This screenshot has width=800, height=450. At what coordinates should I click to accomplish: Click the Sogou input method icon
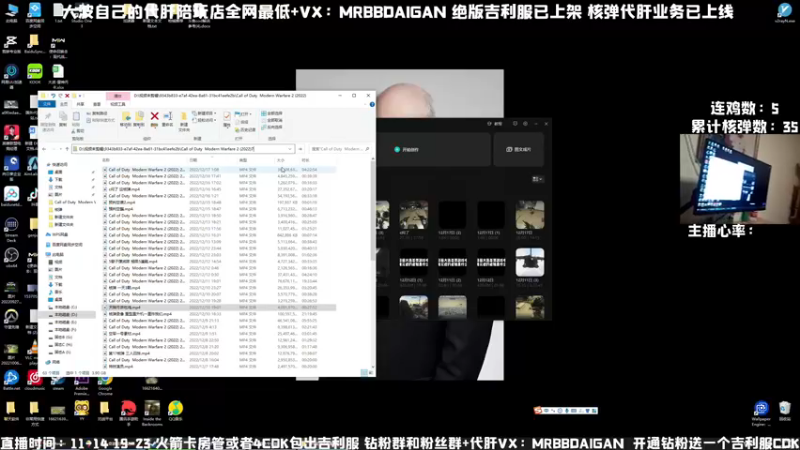coord(538,410)
